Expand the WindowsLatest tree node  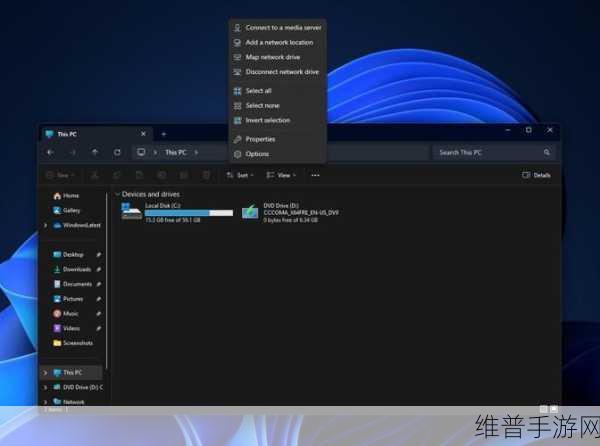click(46, 225)
